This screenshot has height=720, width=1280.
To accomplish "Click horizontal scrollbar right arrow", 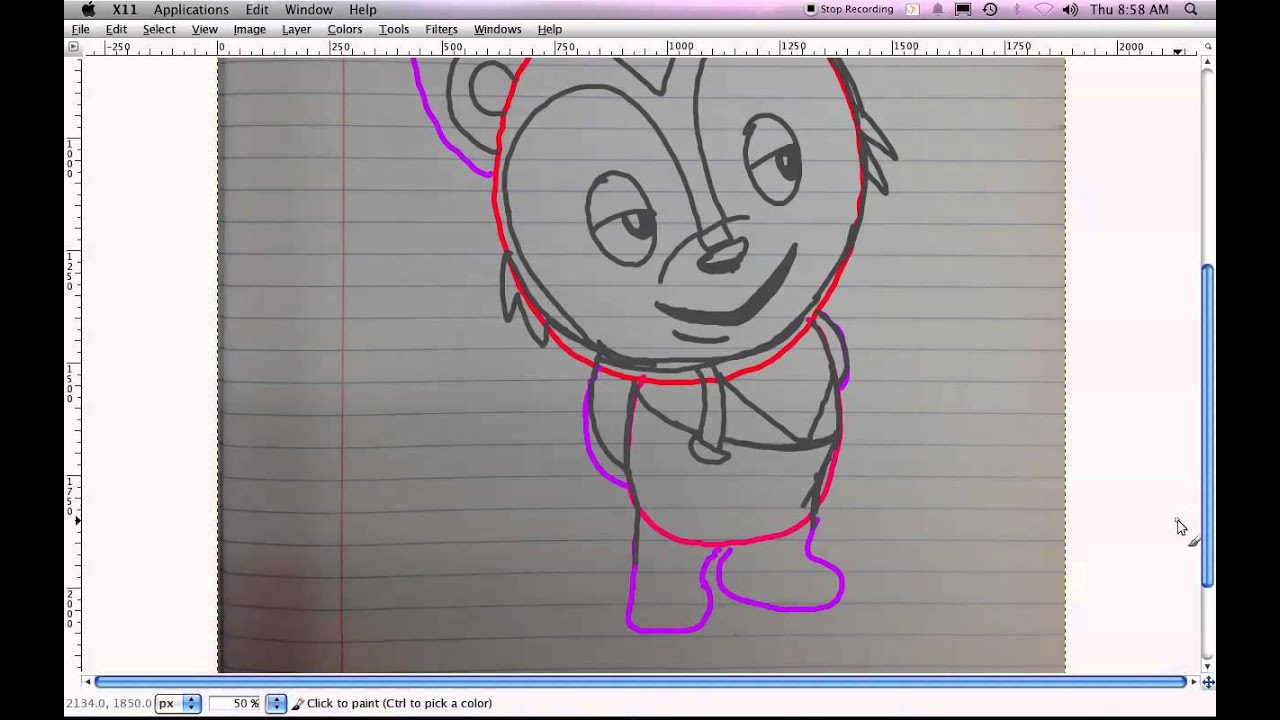I will pos(1193,682).
